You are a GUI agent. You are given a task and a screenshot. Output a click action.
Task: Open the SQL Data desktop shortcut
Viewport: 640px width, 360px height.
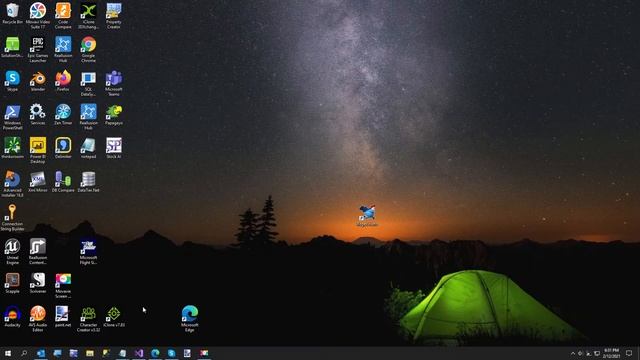pyautogui.click(x=88, y=83)
